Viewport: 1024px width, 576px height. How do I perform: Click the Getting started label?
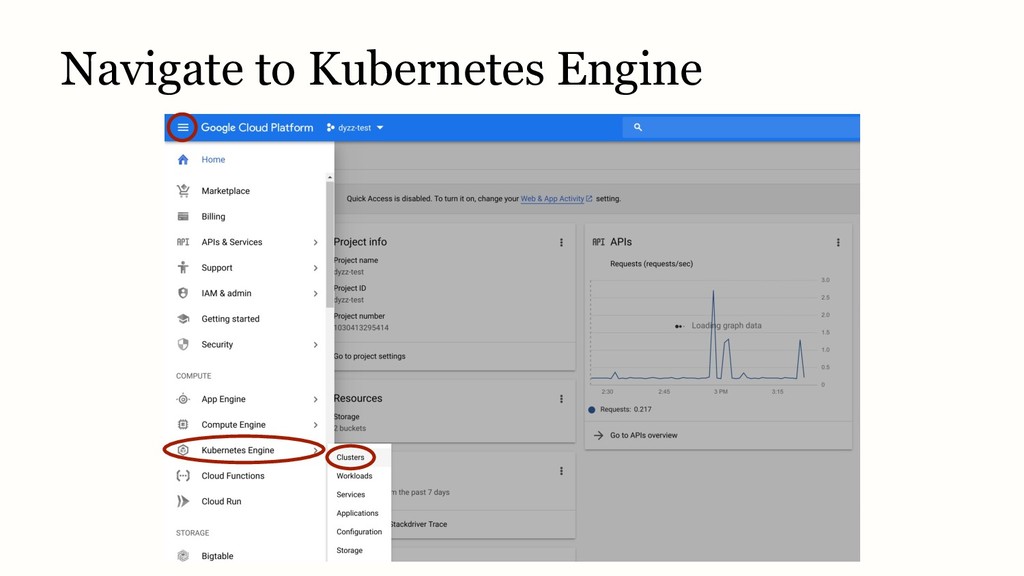(230, 319)
